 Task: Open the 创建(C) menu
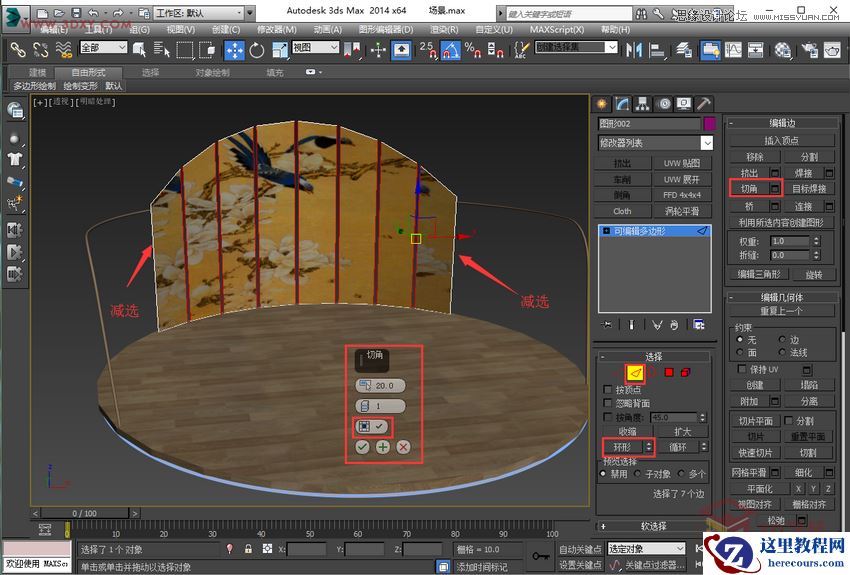(x=226, y=29)
